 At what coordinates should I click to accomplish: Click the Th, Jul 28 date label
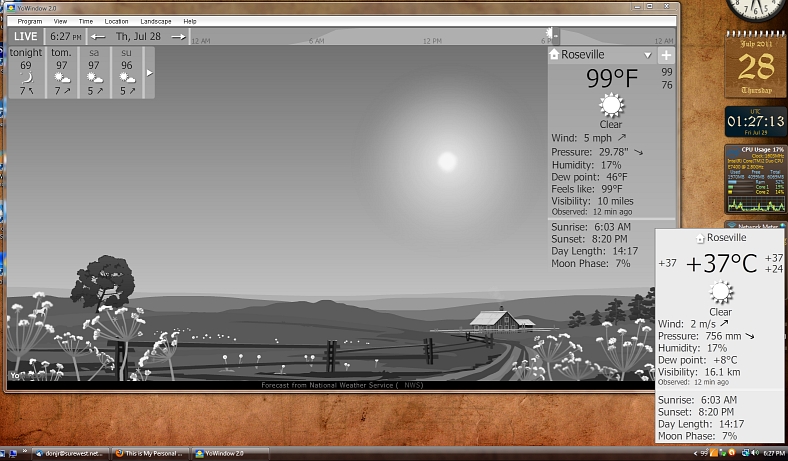coord(138,36)
